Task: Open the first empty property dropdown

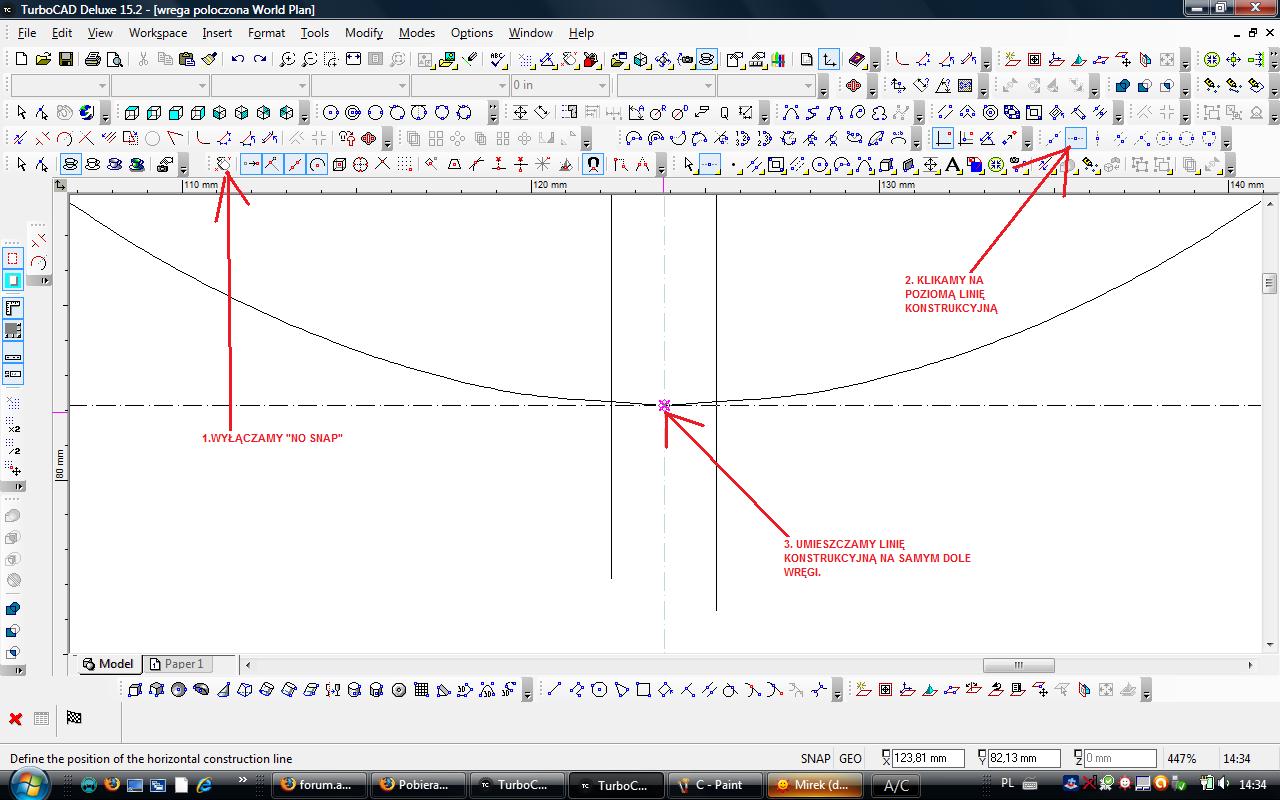Action: tap(59, 86)
